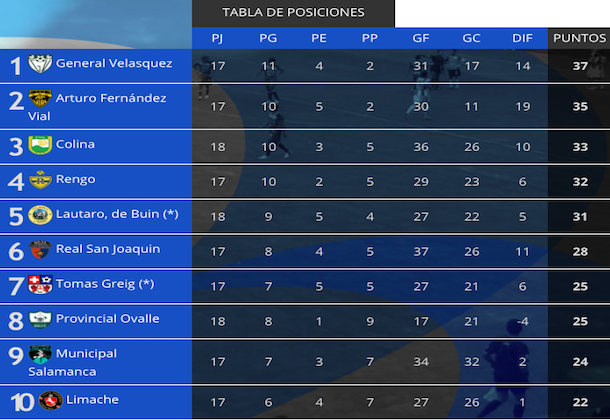Click the Arturo Fernández Vial team crest

point(40,99)
